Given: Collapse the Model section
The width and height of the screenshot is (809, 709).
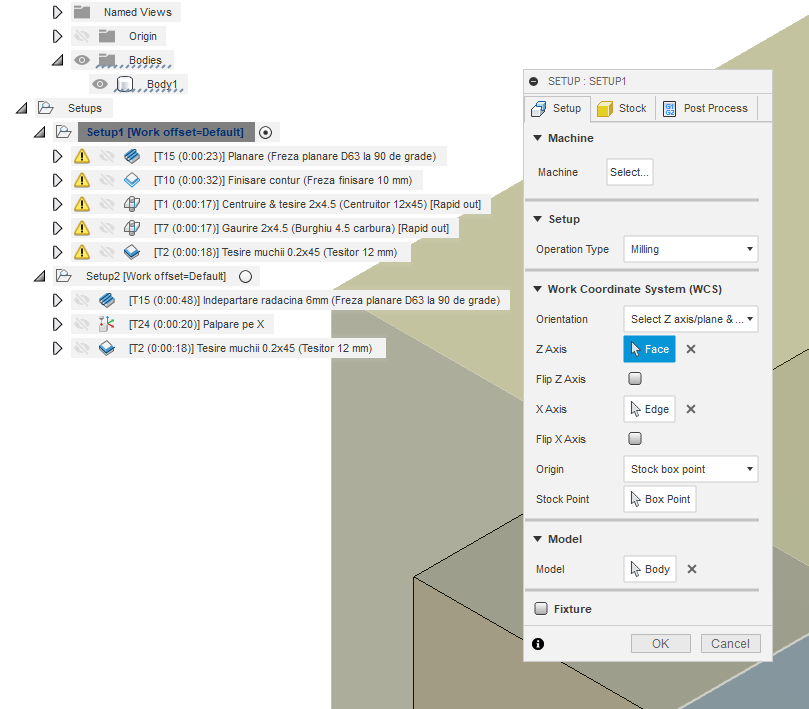Looking at the screenshot, I should [x=538, y=539].
